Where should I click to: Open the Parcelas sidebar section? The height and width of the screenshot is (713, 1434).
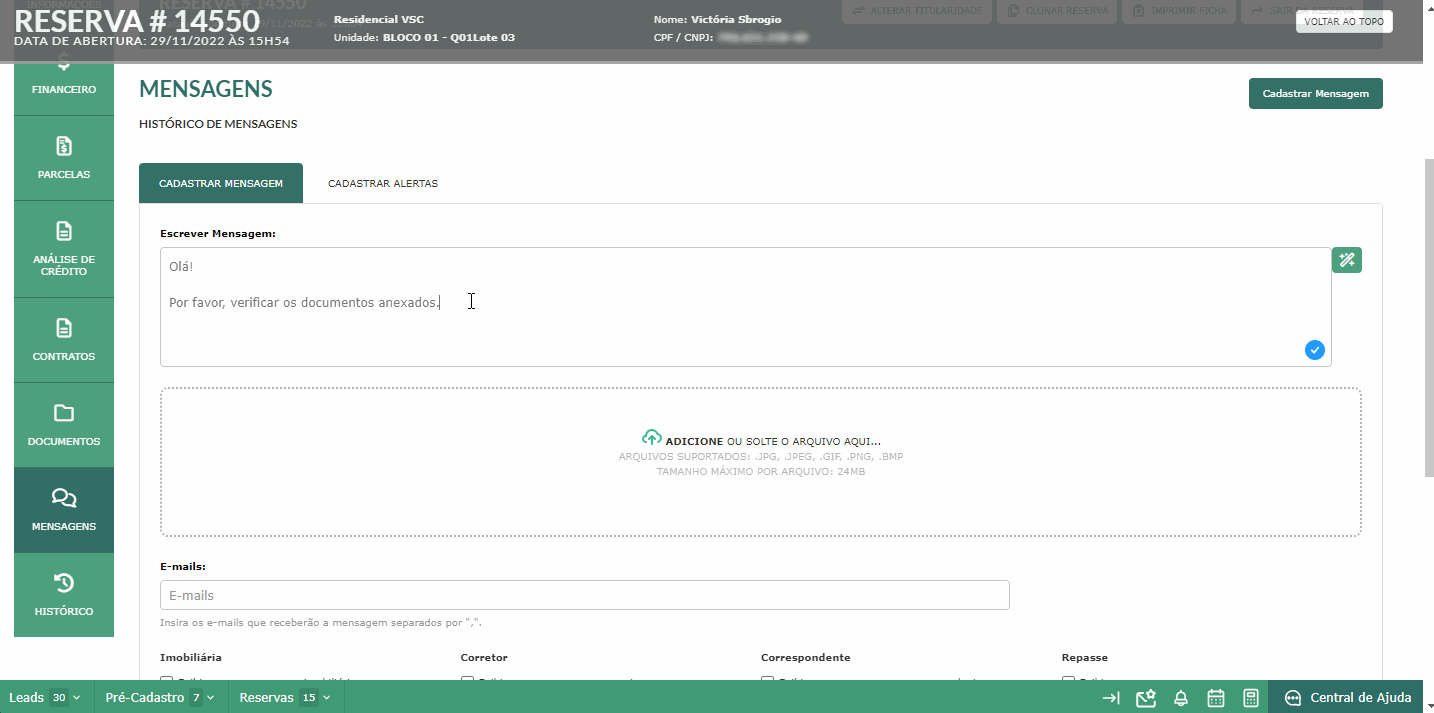(64, 158)
